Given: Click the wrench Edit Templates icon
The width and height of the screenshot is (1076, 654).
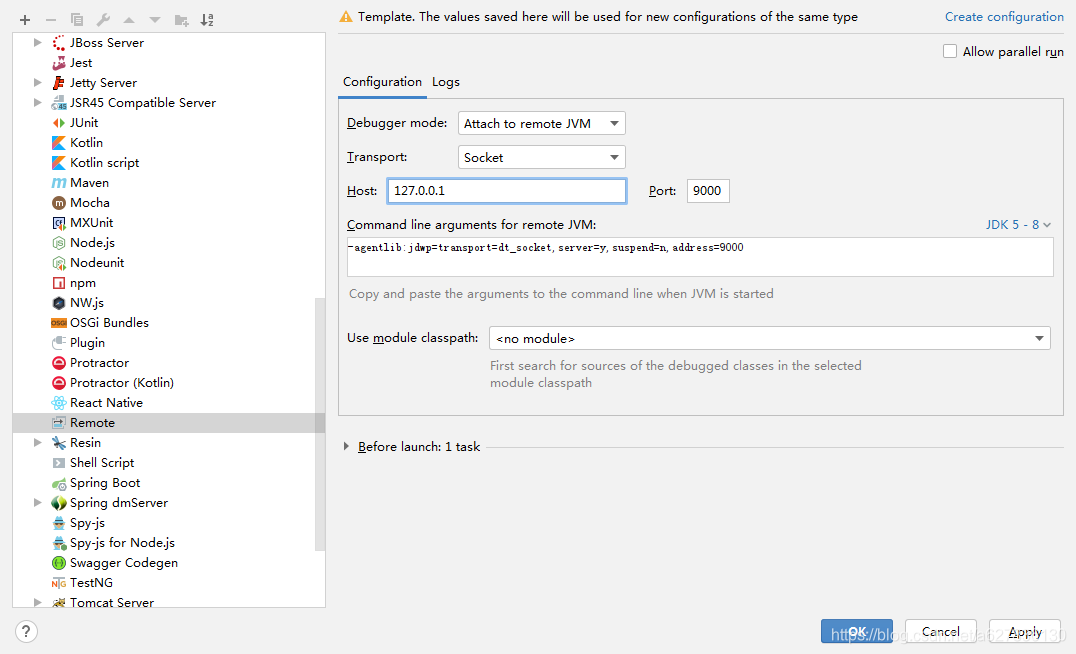Looking at the screenshot, I should 103,20.
